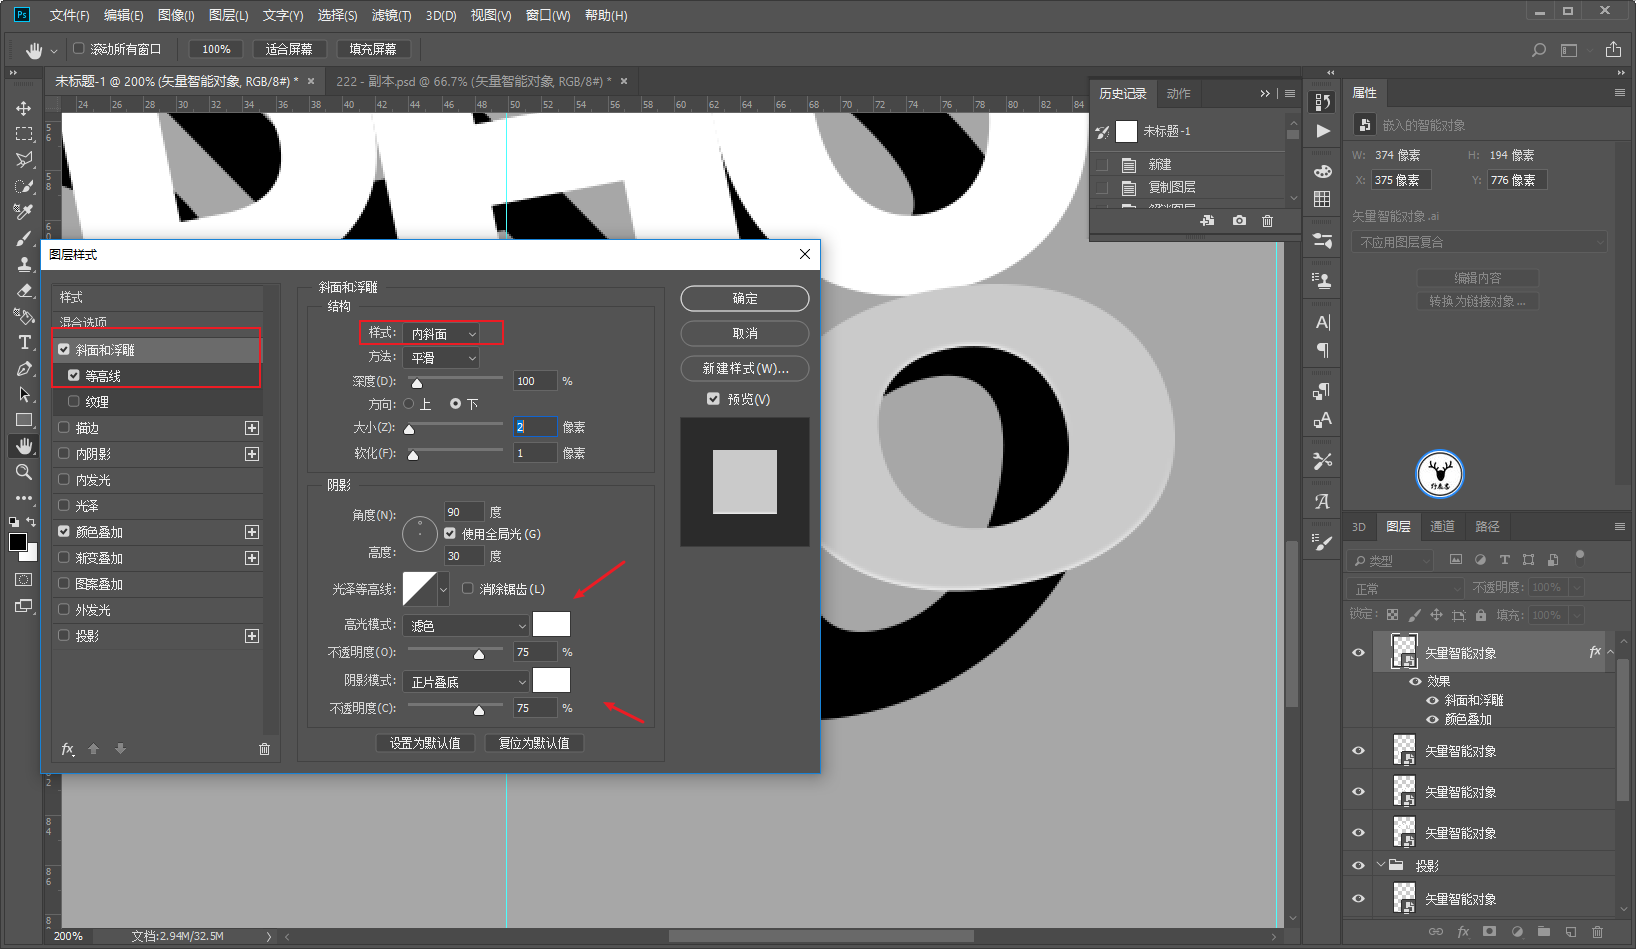Open the 滤镜(T) menu
The width and height of the screenshot is (1636, 949).
click(391, 15)
